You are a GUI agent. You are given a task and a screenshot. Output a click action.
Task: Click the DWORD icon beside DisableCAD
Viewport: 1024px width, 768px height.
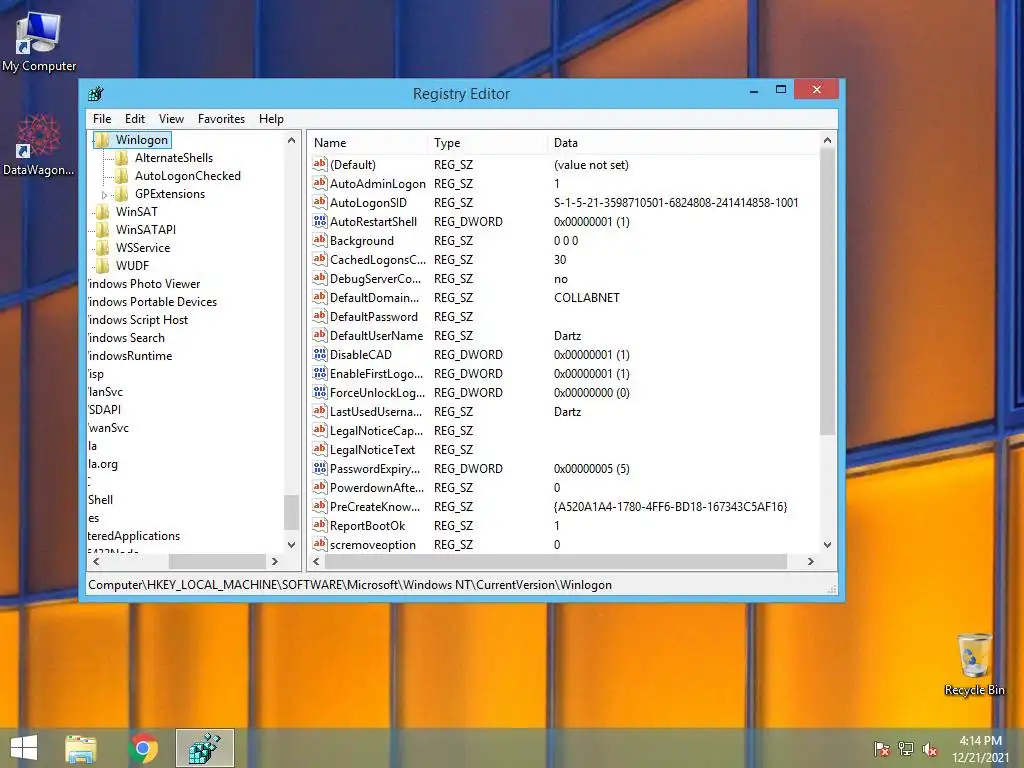click(319, 354)
